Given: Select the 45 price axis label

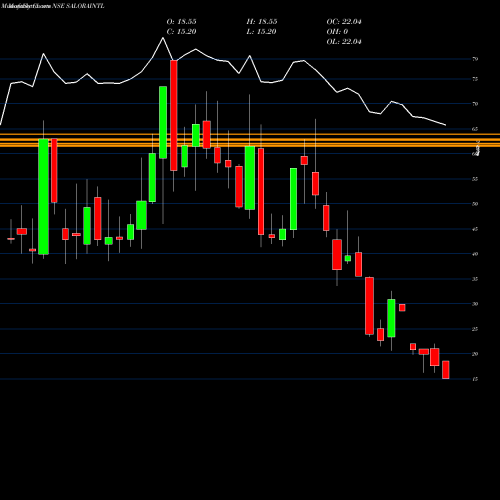Looking at the screenshot, I should tap(475, 229).
